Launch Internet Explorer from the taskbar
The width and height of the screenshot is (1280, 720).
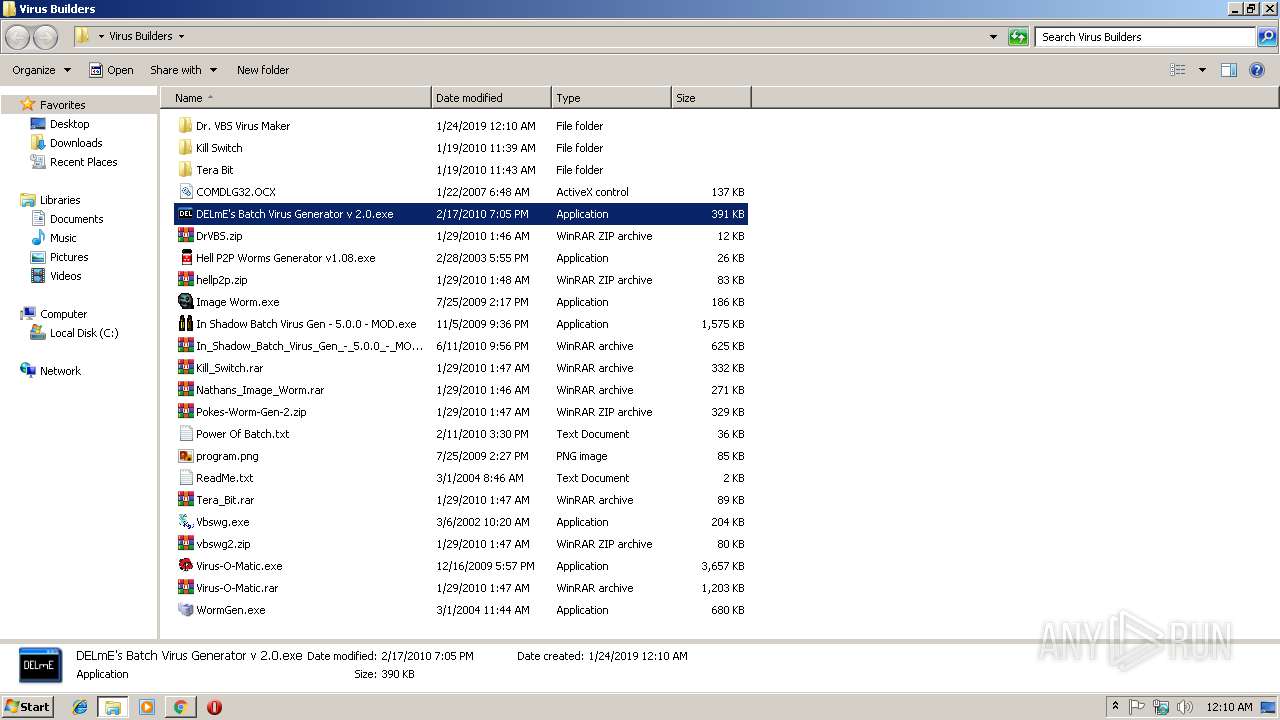pos(80,707)
